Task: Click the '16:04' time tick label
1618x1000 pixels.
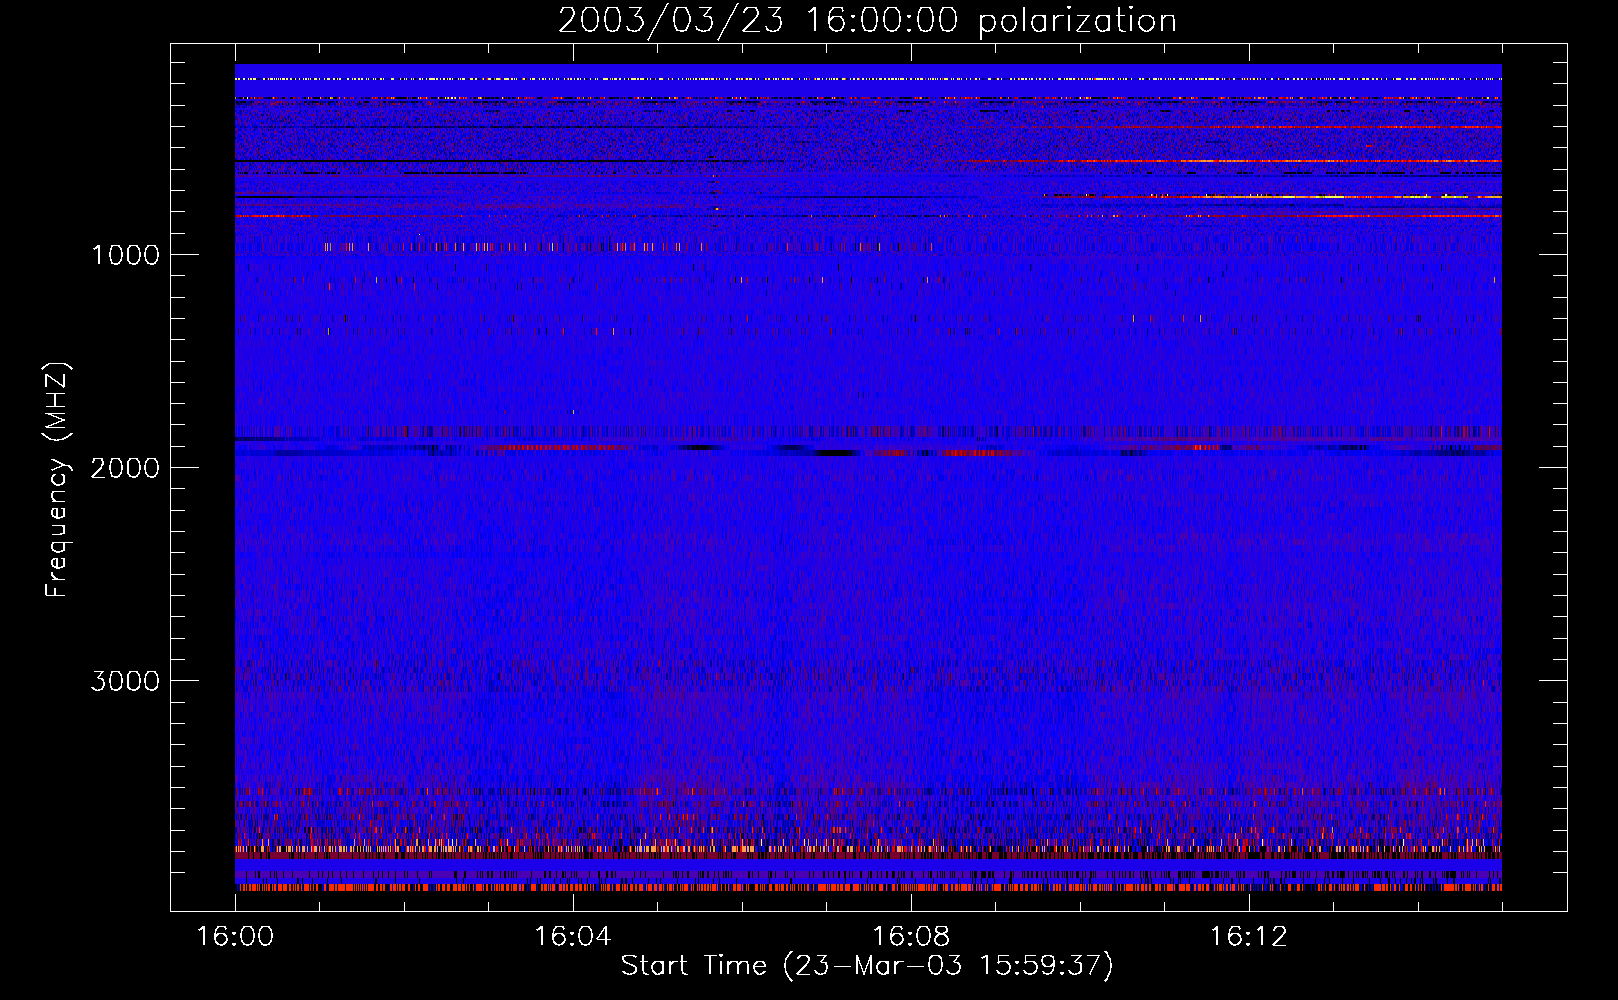Action: (x=572, y=937)
